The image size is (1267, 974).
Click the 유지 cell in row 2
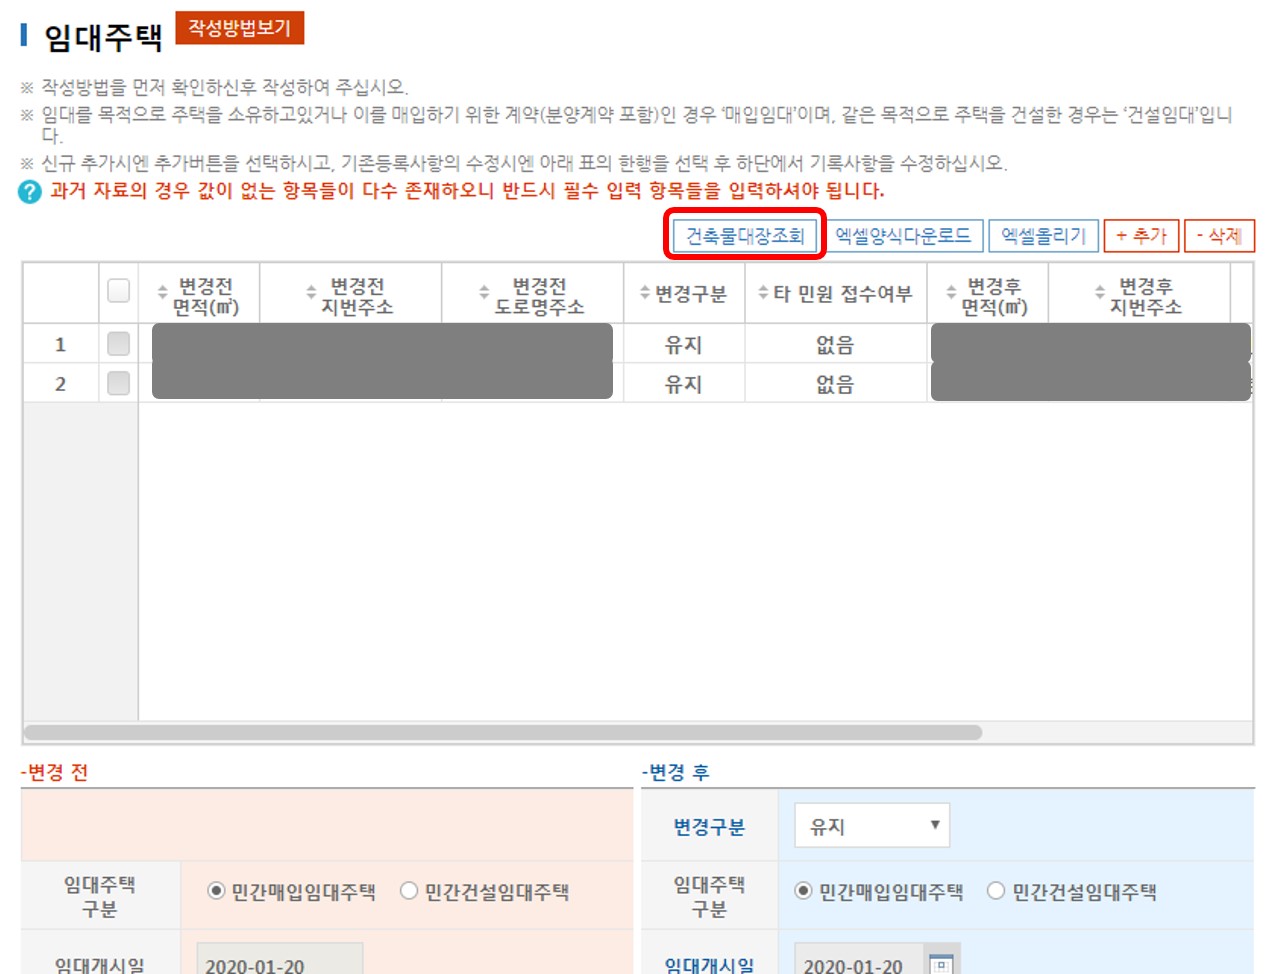pos(684,383)
